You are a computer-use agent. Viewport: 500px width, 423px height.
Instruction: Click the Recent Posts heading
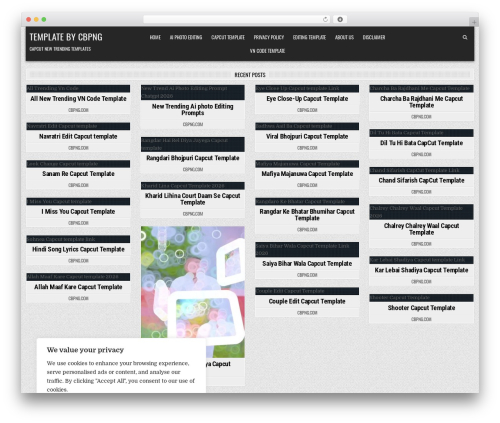click(250, 75)
